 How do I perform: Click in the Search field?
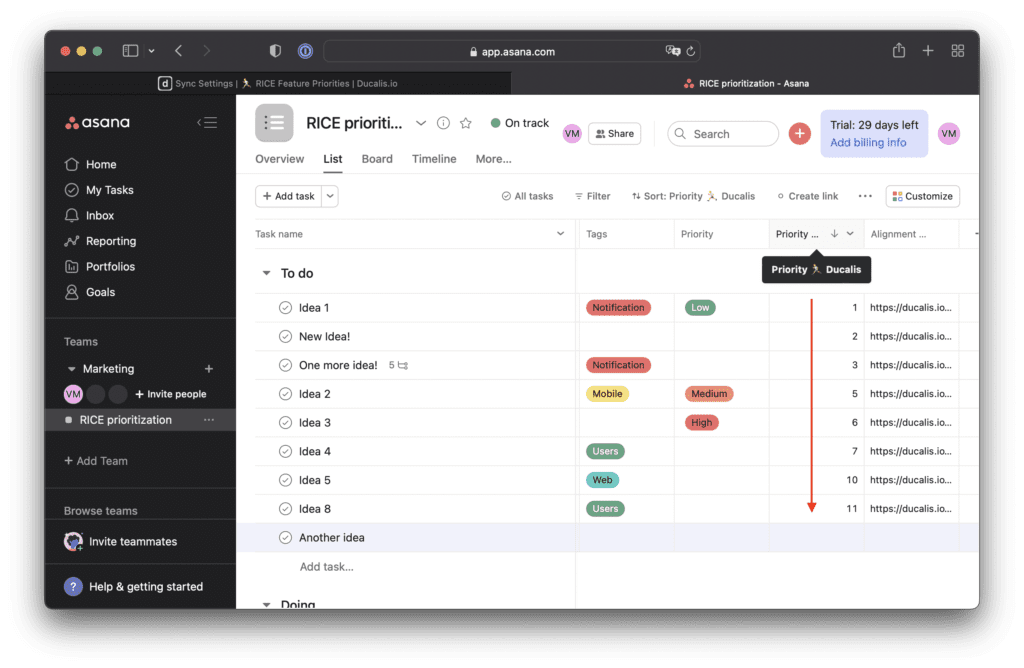(x=722, y=133)
